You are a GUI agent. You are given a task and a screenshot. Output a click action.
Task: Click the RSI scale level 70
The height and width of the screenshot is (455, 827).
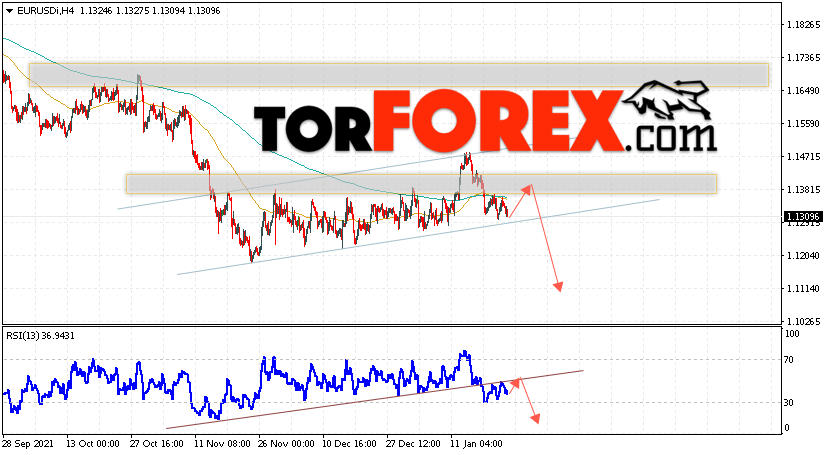pos(788,360)
